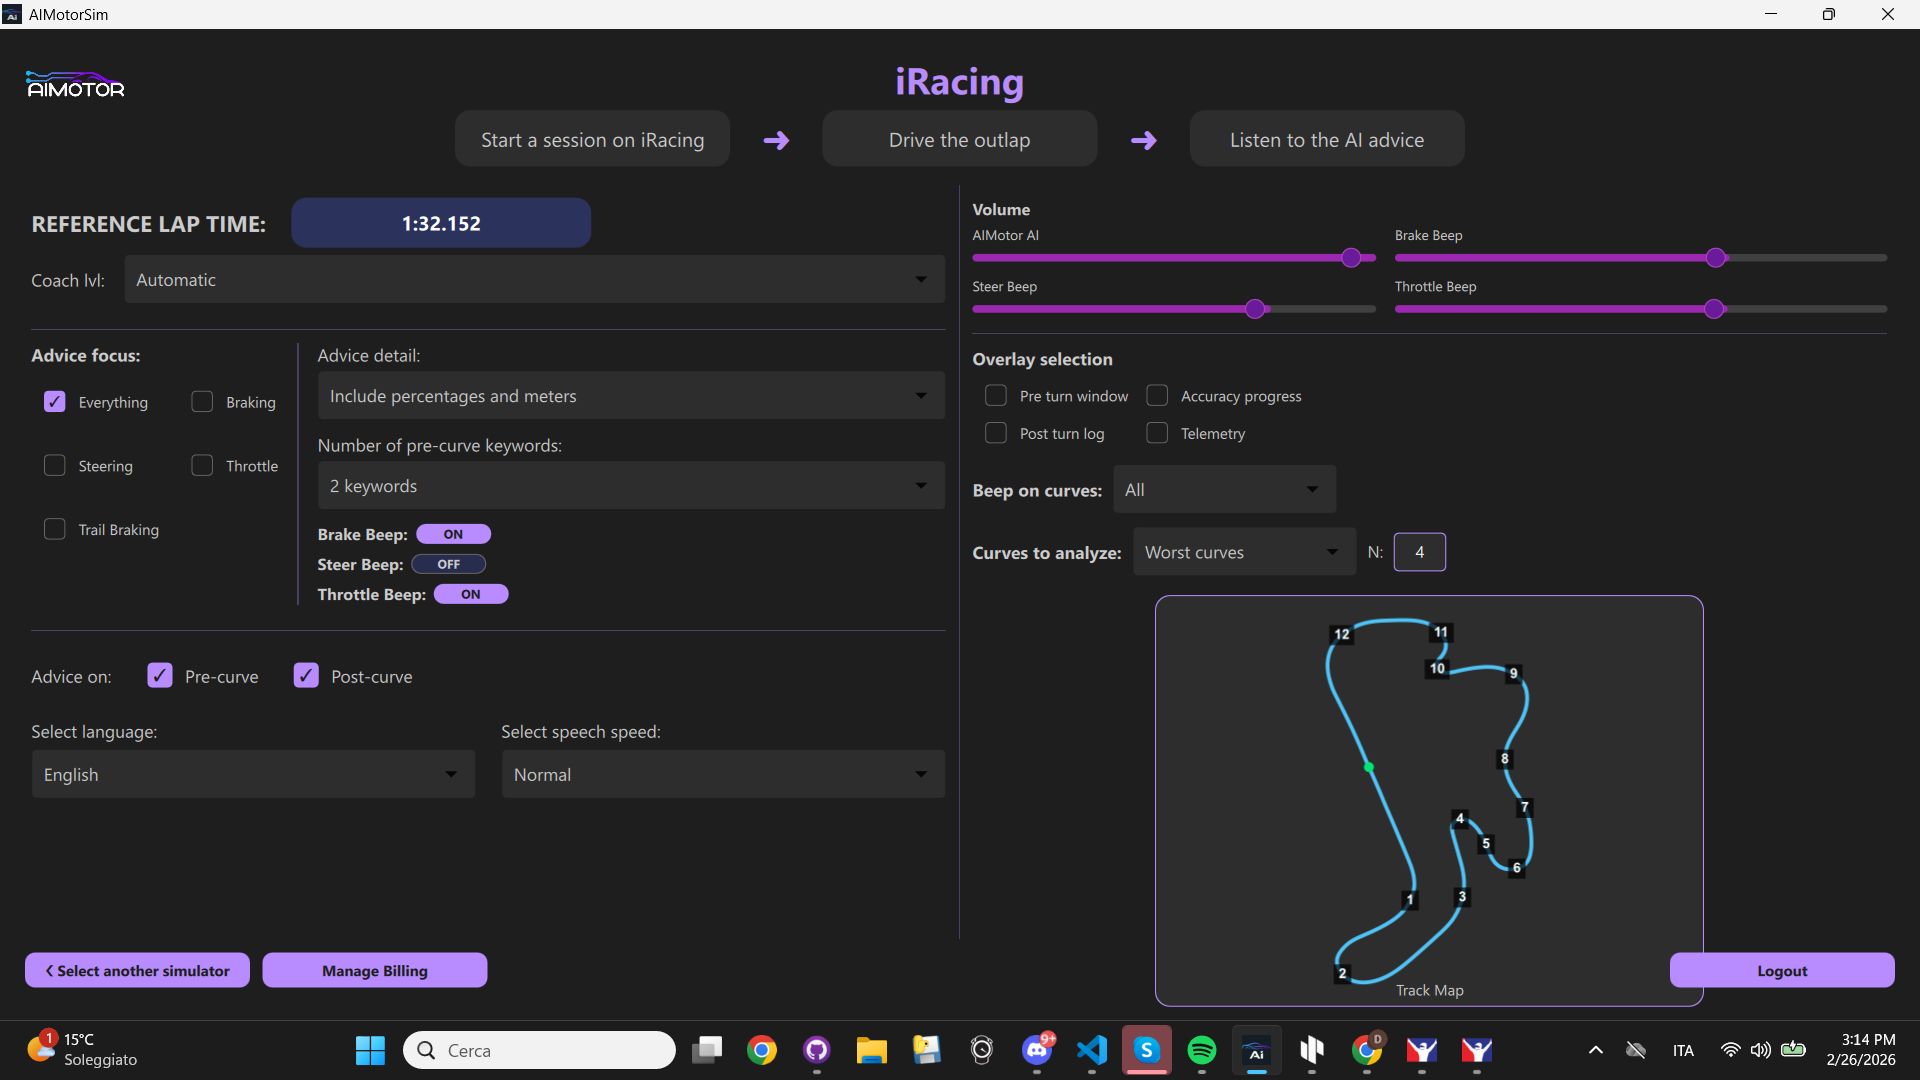Open the Select language dropdown
Screen dimensions: 1920x1080
[x=252, y=774]
